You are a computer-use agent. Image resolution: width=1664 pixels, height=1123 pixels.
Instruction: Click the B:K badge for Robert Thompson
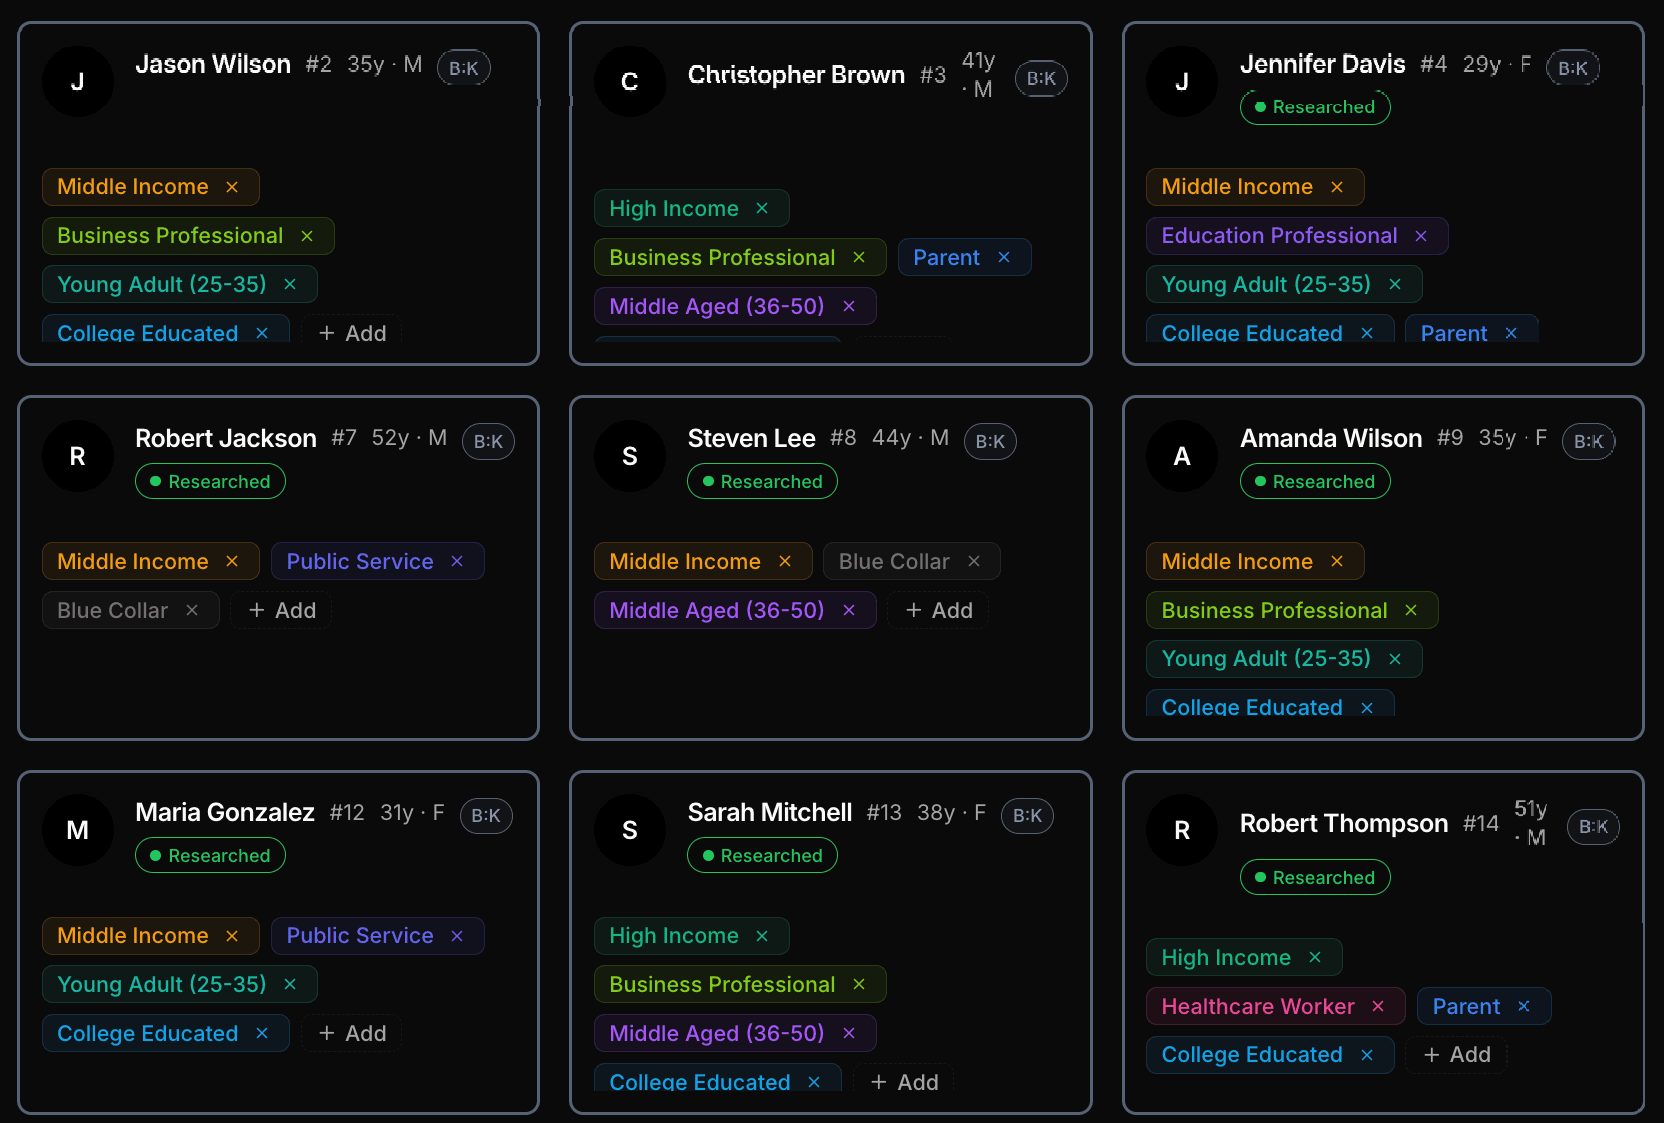(1593, 826)
